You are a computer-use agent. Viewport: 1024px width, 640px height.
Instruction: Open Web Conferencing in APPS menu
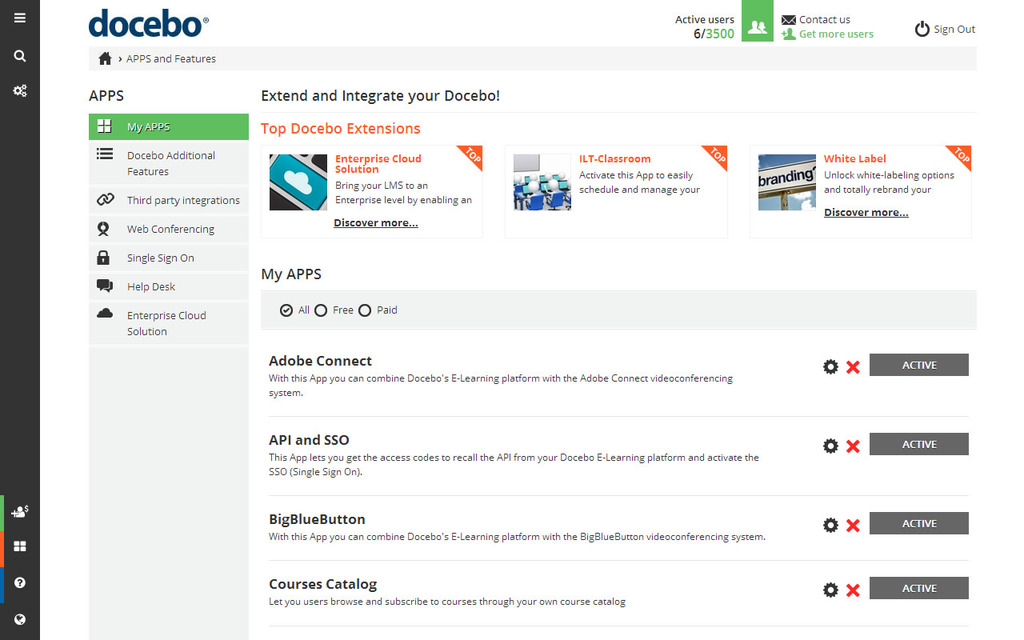[170, 229]
